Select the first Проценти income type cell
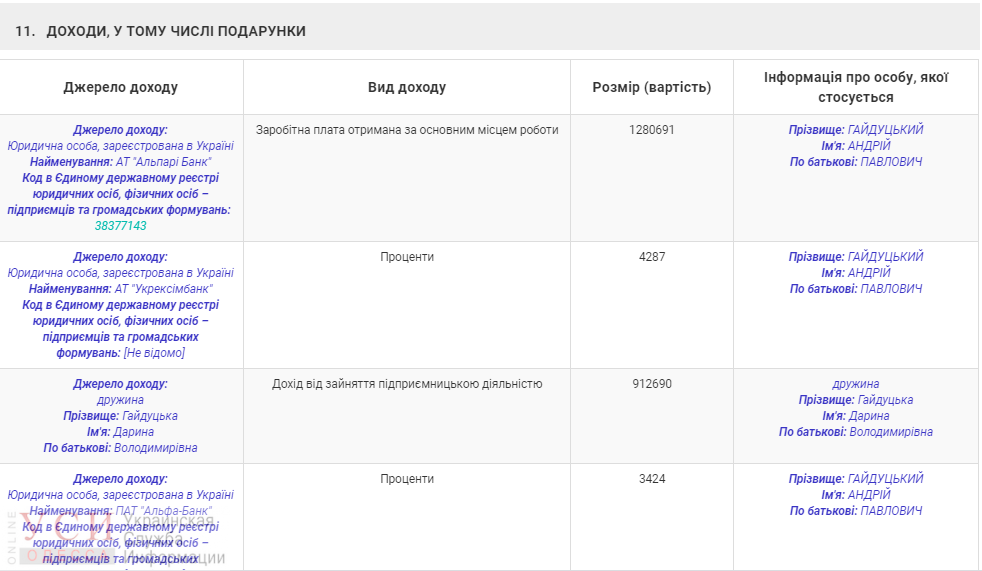This screenshot has height=571, width=982. tap(406, 257)
